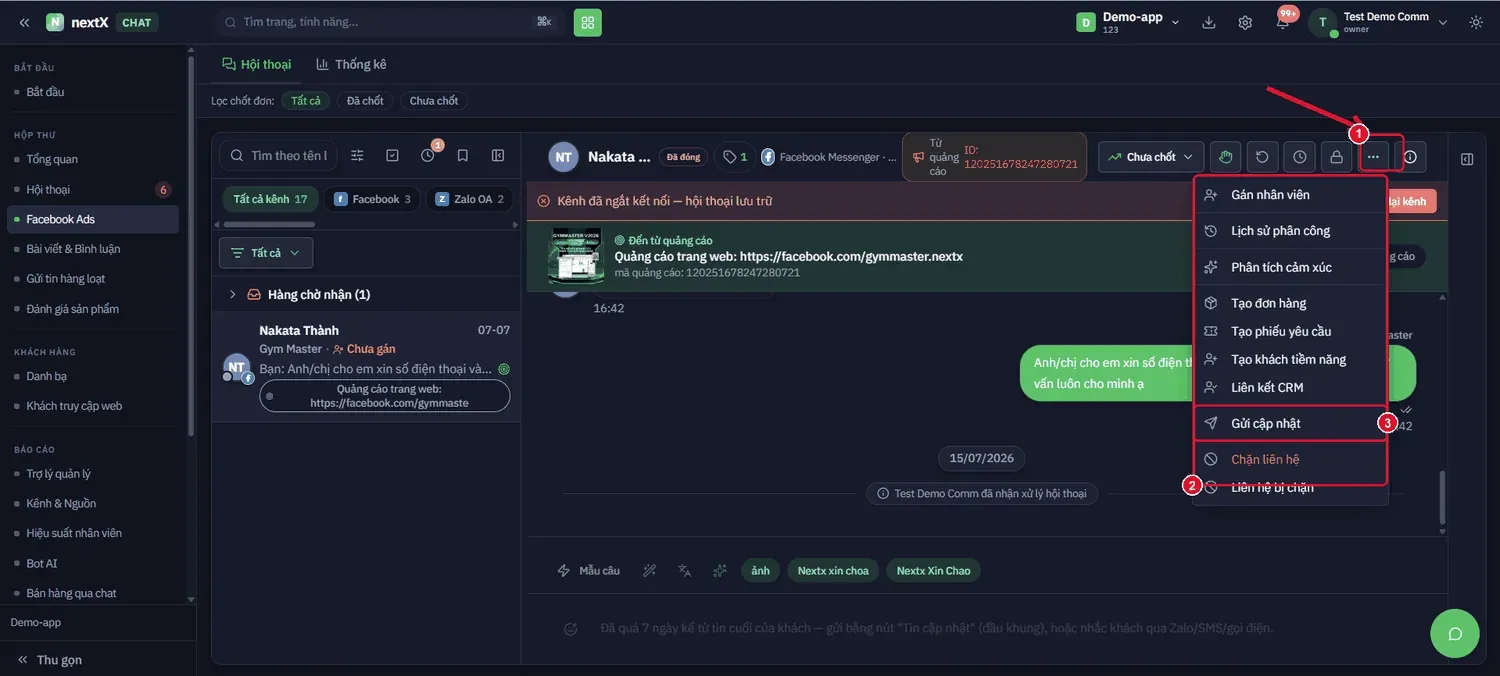Open the Chưa chốt status dropdown

(x=1150, y=157)
